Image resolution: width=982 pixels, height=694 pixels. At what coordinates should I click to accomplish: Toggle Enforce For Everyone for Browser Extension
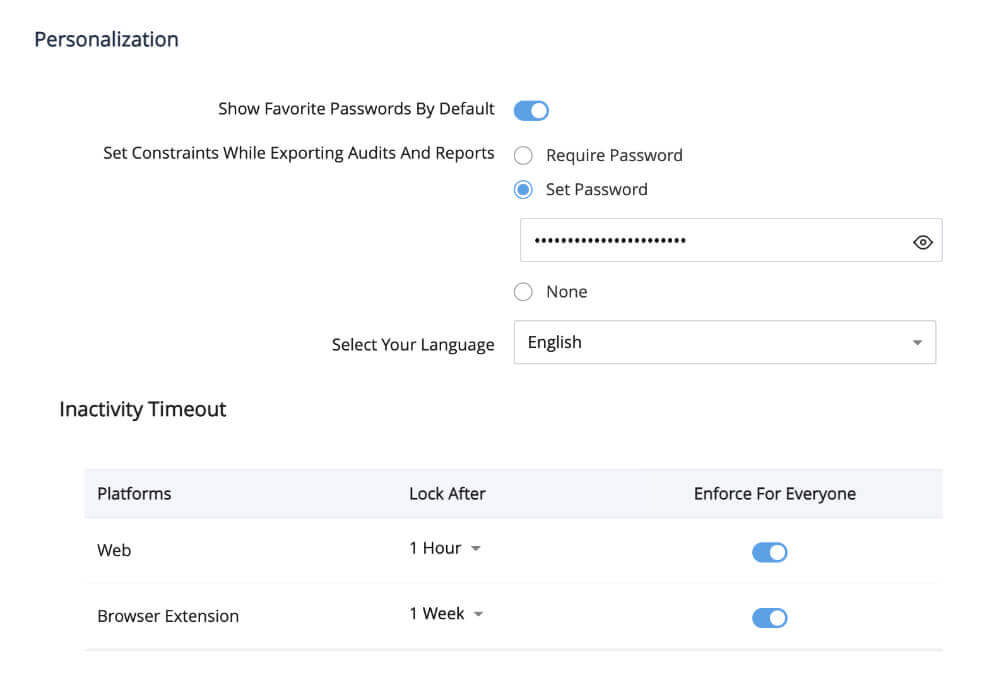(769, 617)
